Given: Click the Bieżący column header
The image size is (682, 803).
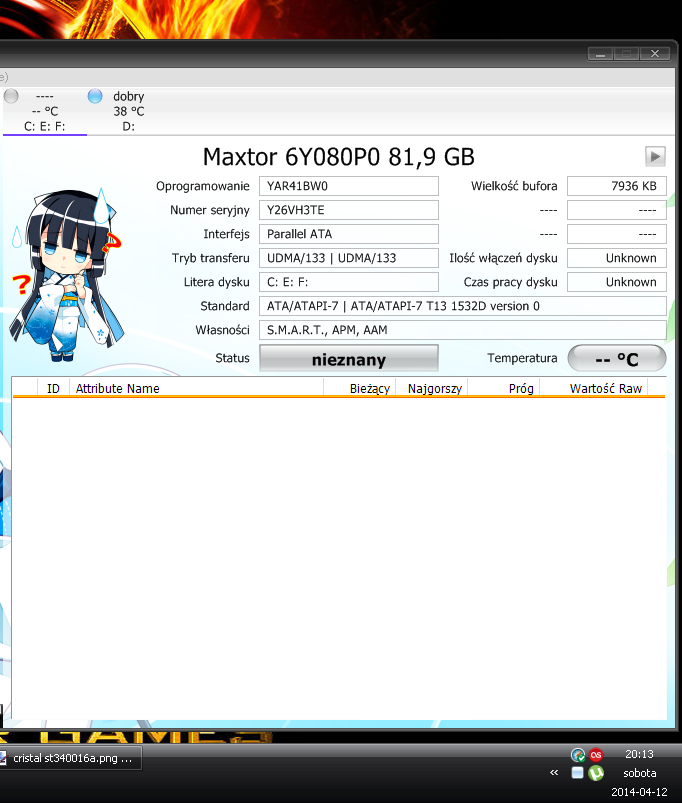Looking at the screenshot, I should tap(360, 389).
